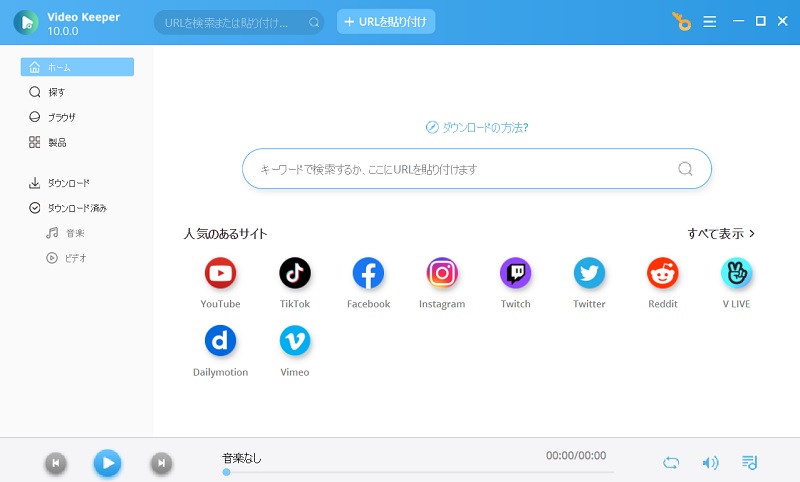
Task: Open the Vimeo site icon
Action: (x=294, y=341)
